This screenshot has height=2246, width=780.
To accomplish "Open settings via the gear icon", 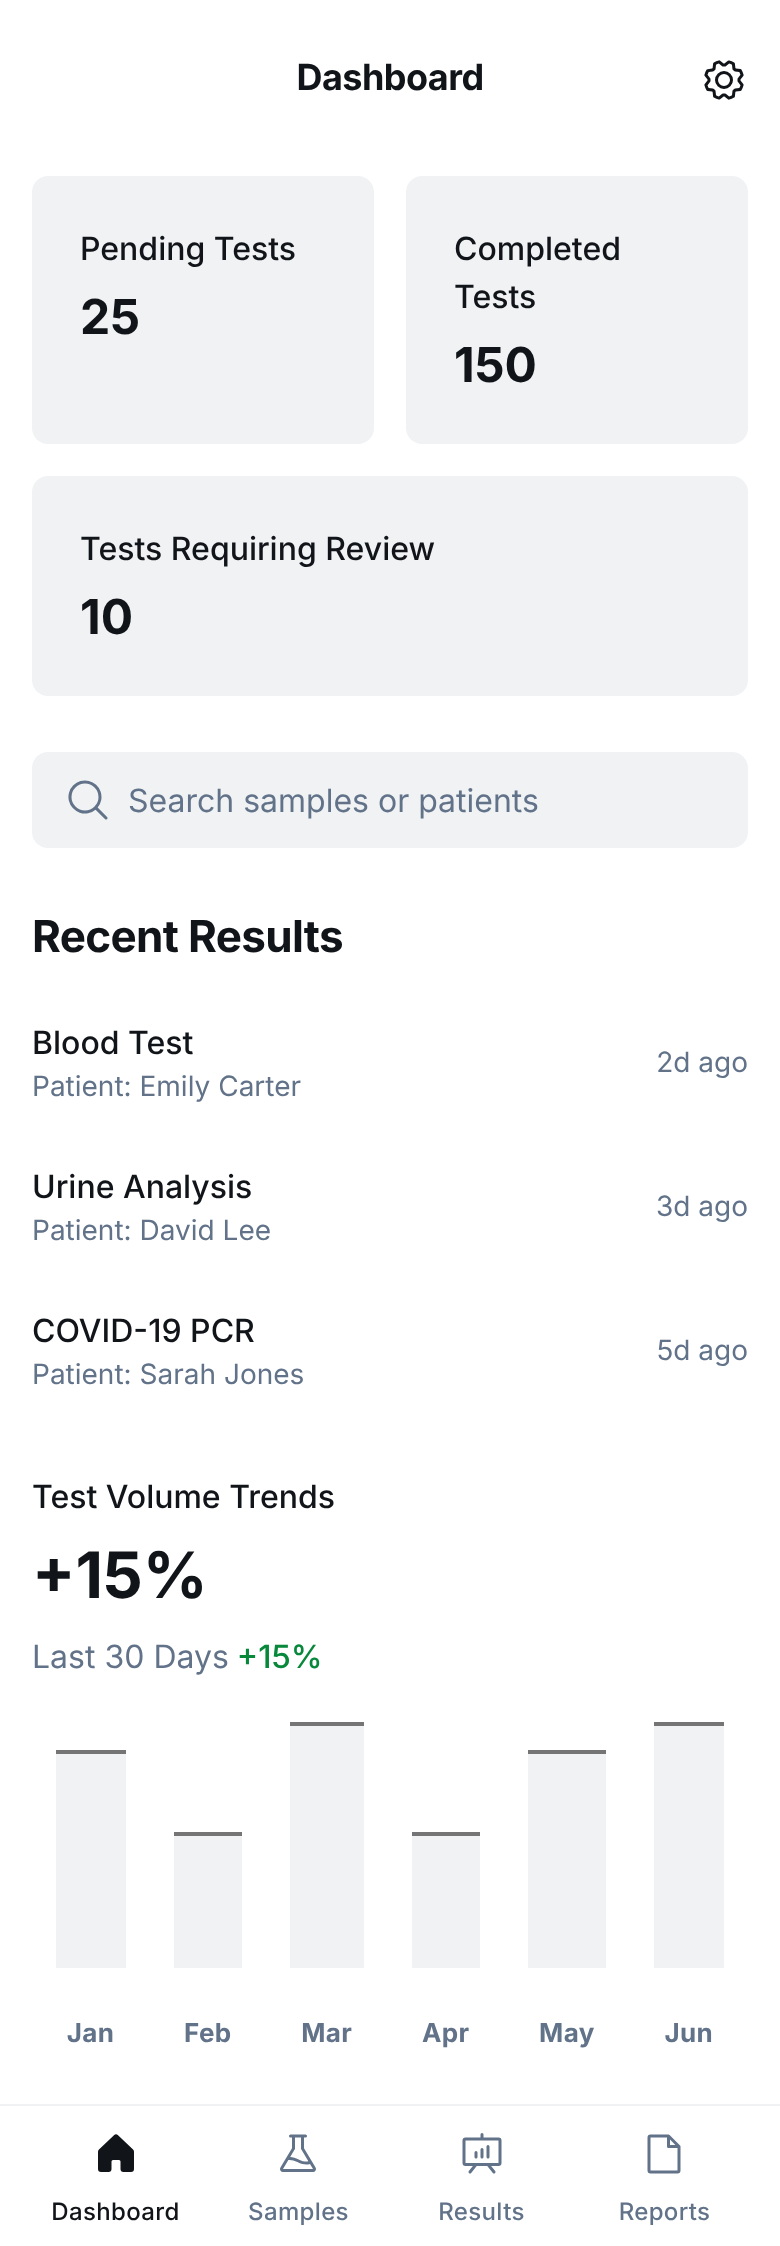I will [724, 80].
